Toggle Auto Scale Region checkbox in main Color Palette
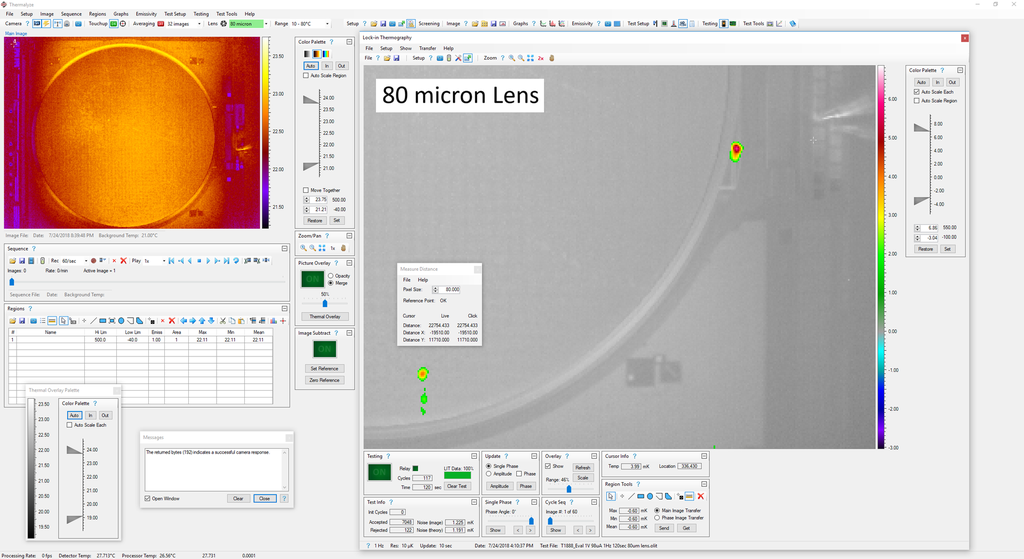This screenshot has height=559, width=1024. click(306, 76)
